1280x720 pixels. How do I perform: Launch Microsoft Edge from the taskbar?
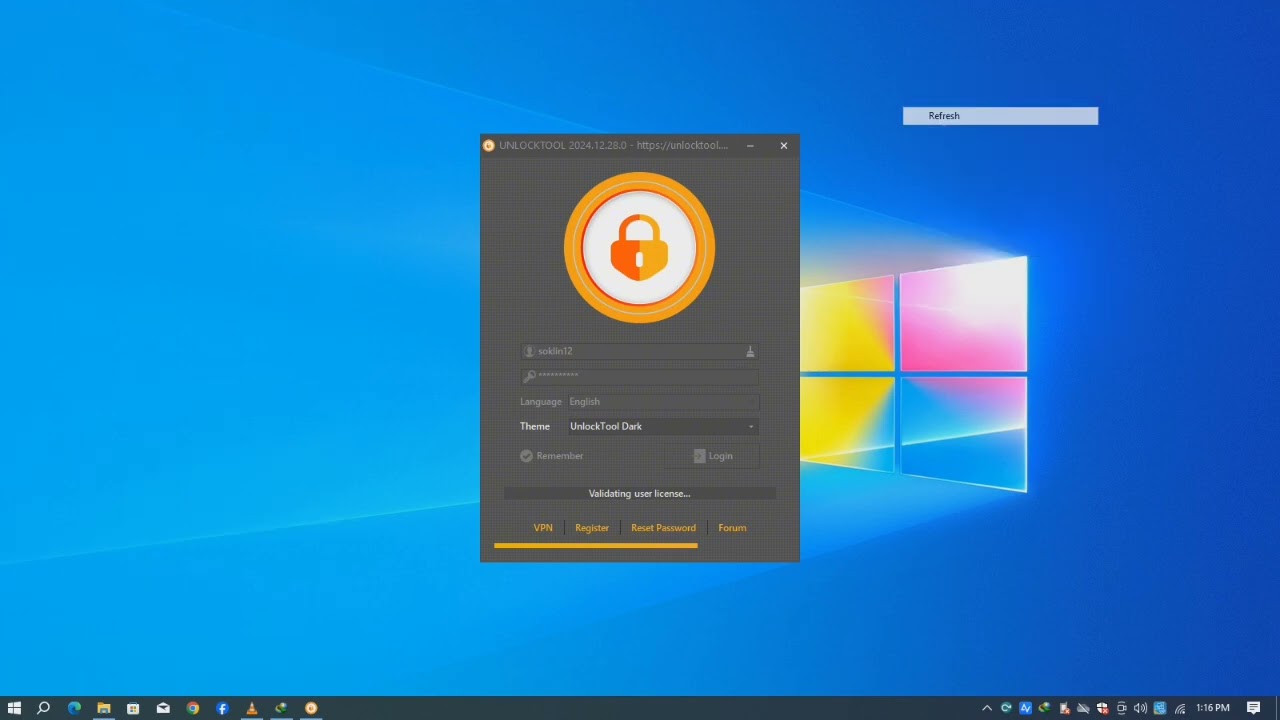pyautogui.click(x=74, y=708)
